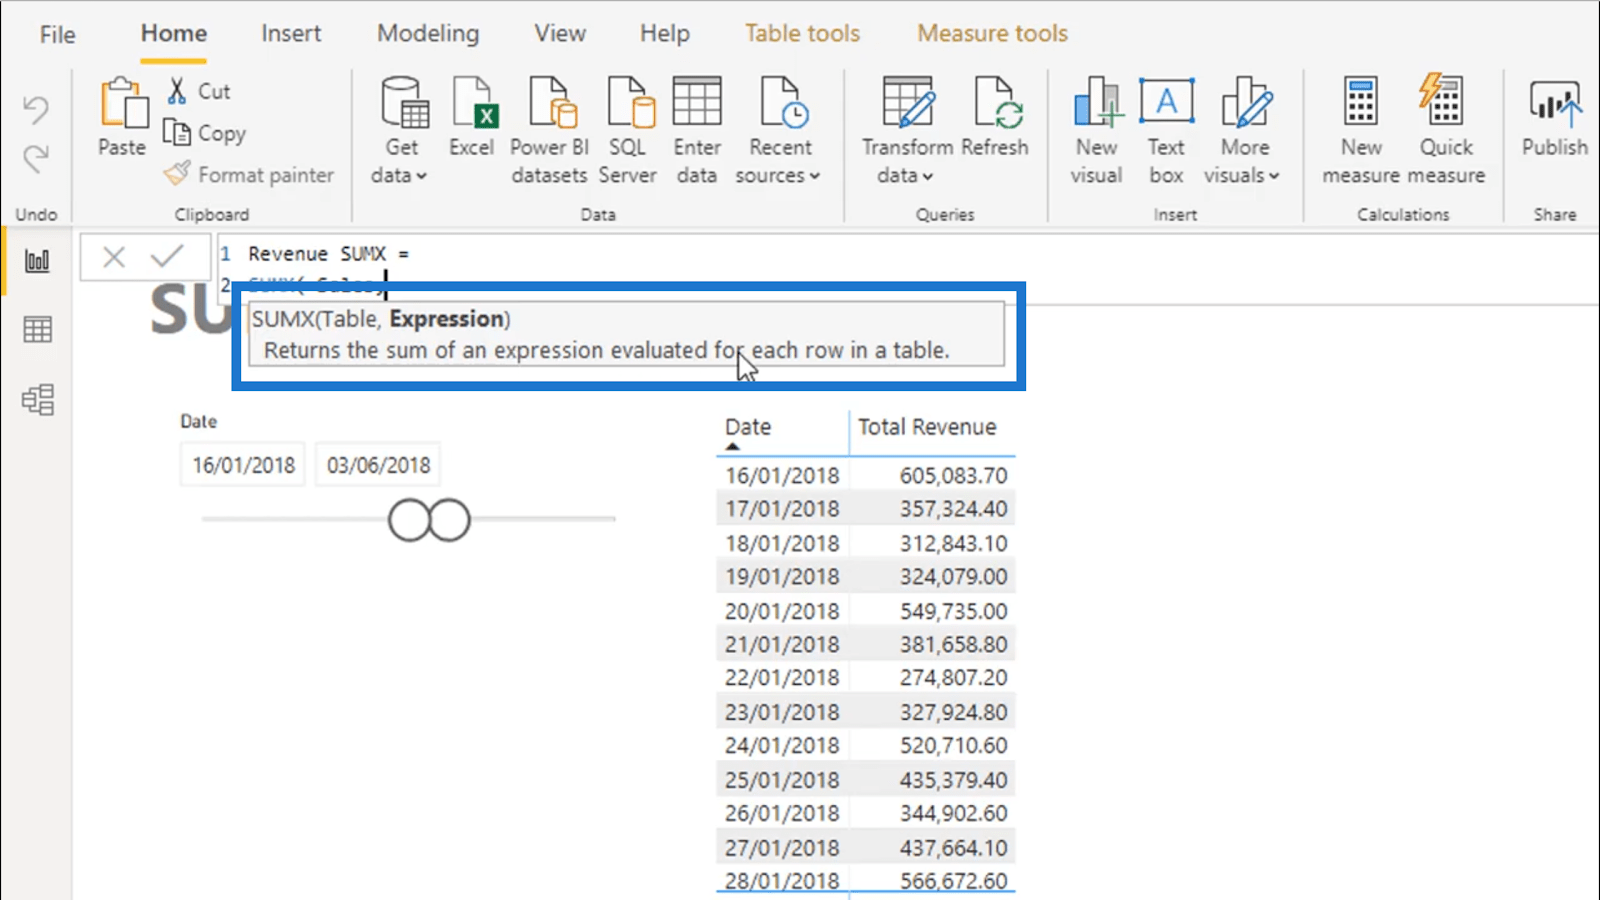Select the 22/01/2018 date cell
Screen dimensions: 1600x900
782,678
